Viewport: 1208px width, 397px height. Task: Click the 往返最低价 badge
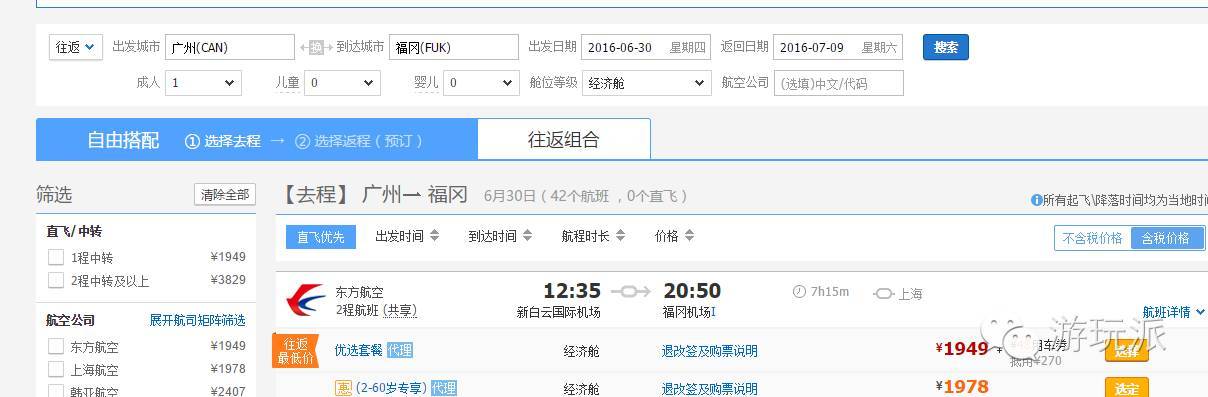pyautogui.click(x=295, y=351)
